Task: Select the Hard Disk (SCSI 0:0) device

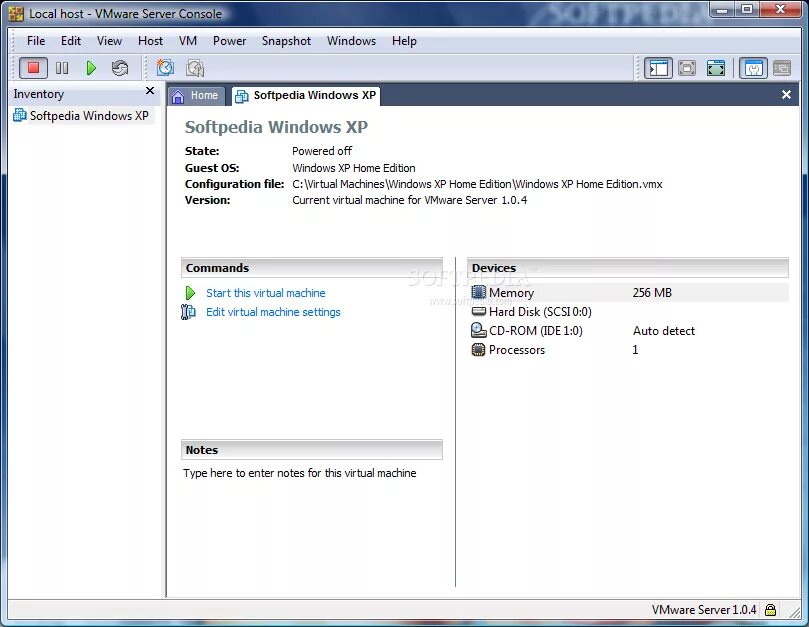Action: click(540, 312)
